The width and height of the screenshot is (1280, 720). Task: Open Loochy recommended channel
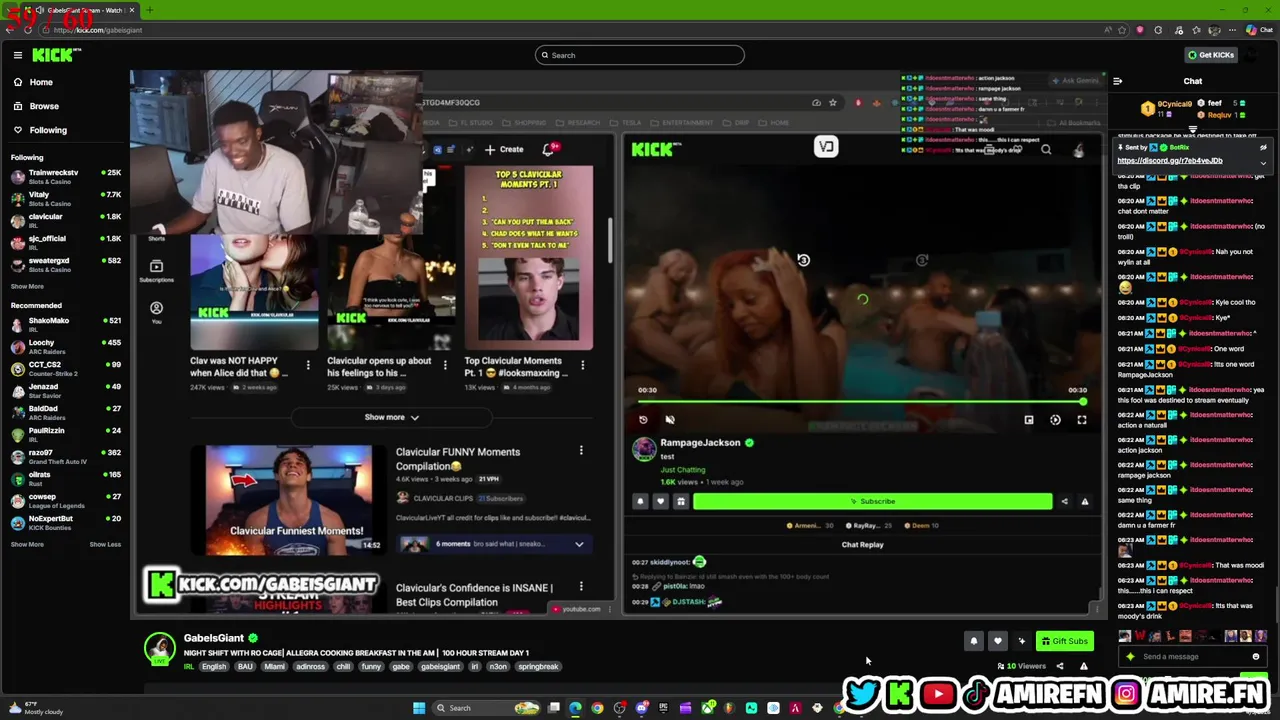click(66, 346)
